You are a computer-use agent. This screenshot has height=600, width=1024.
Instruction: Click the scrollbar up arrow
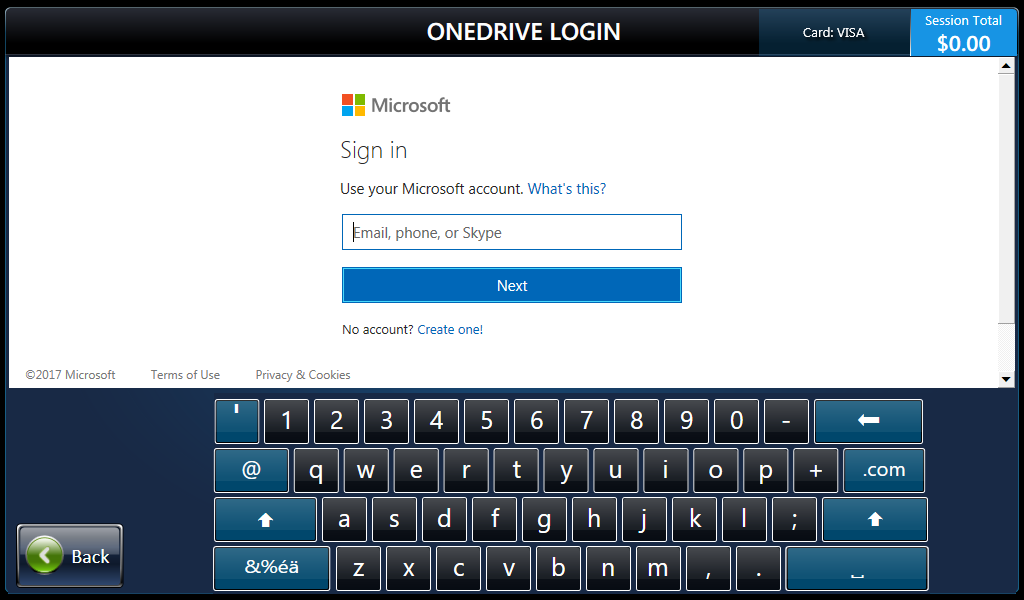(1006, 66)
